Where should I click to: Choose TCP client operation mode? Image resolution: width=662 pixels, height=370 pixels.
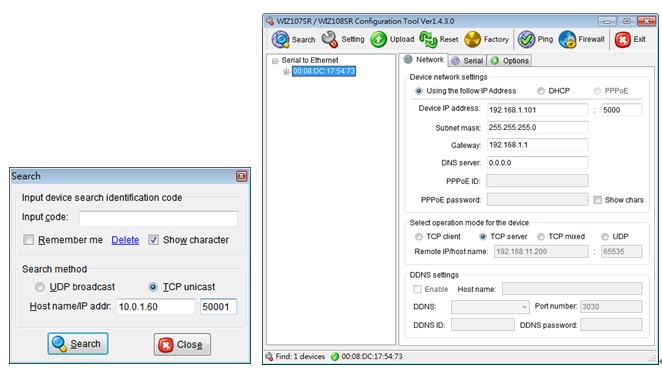coord(418,237)
